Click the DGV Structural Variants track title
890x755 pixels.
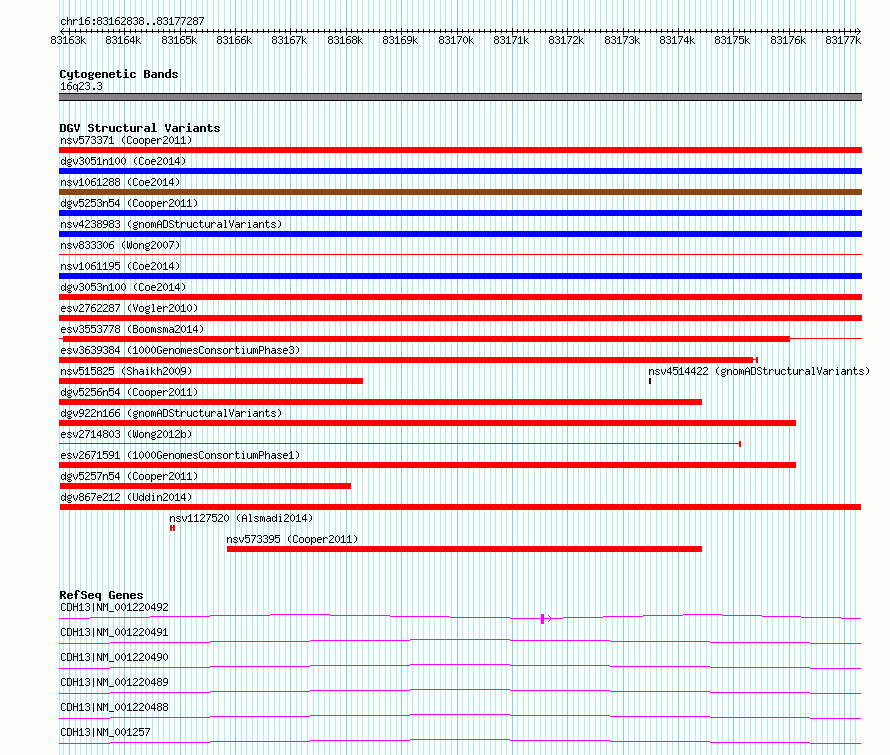140,128
